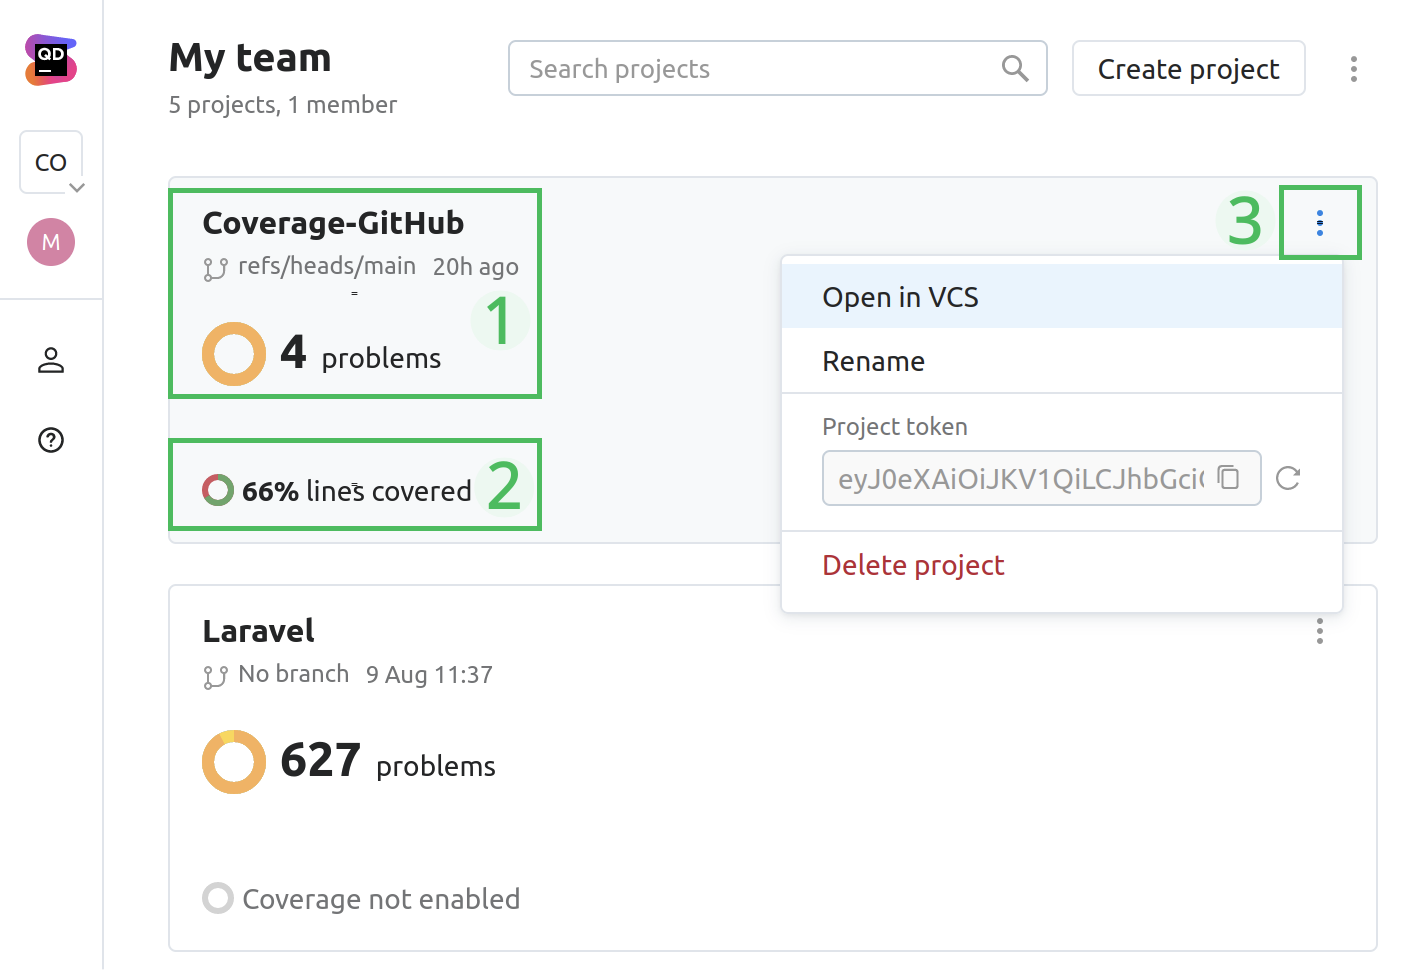Open the Laravel project title link
This screenshot has width=1413, height=970.
258,631
